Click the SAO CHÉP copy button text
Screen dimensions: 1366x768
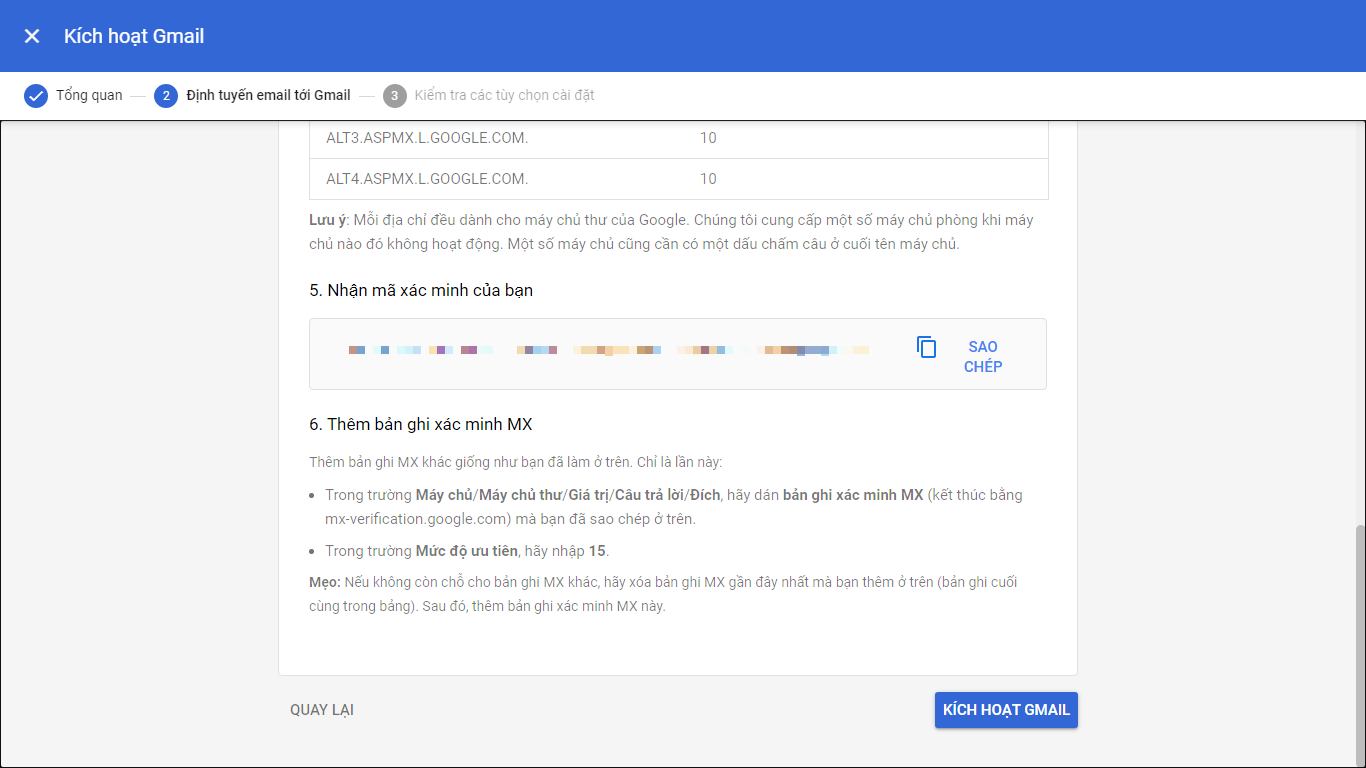pyautogui.click(x=983, y=356)
